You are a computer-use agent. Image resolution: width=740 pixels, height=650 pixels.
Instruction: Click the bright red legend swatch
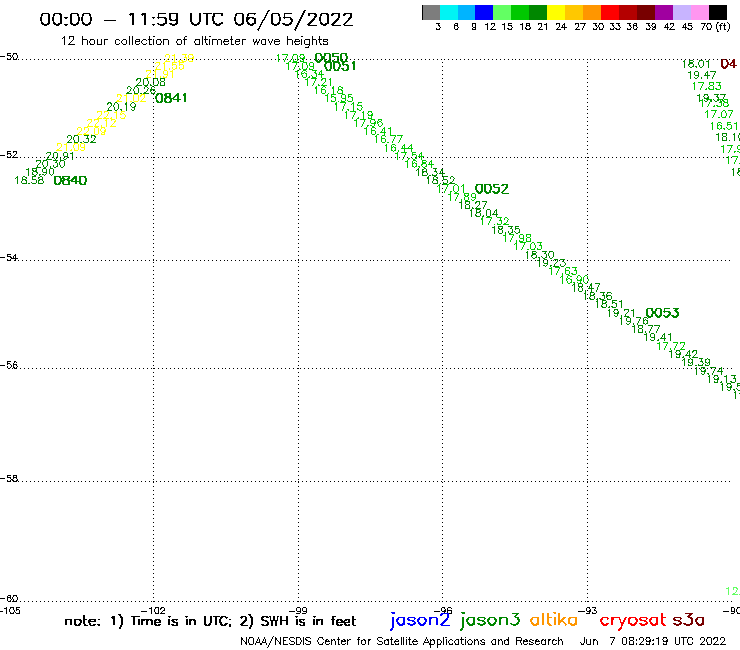pyautogui.click(x=610, y=12)
